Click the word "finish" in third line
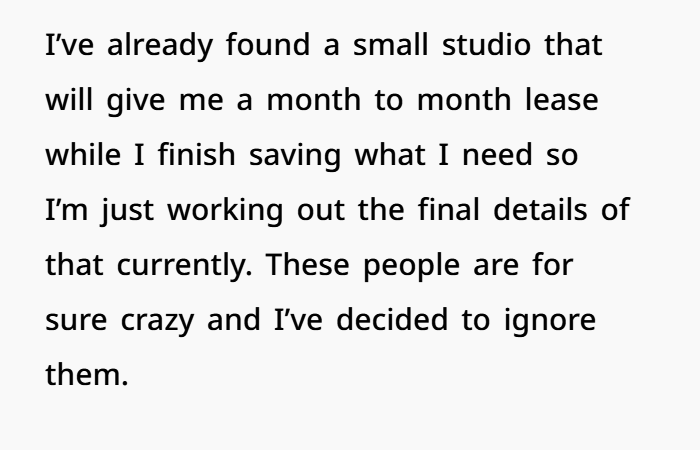The image size is (700, 450). pyautogui.click(x=196, y=154)
